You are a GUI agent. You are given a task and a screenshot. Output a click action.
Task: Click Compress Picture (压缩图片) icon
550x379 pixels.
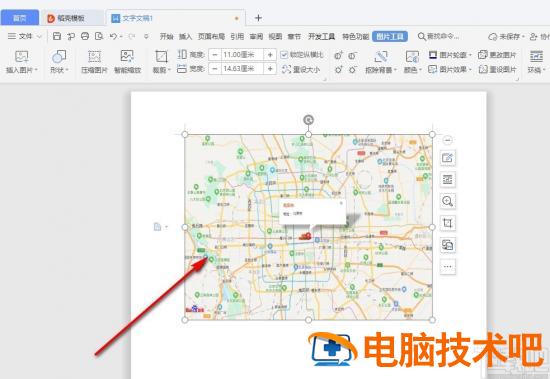[x=94, y=56]
